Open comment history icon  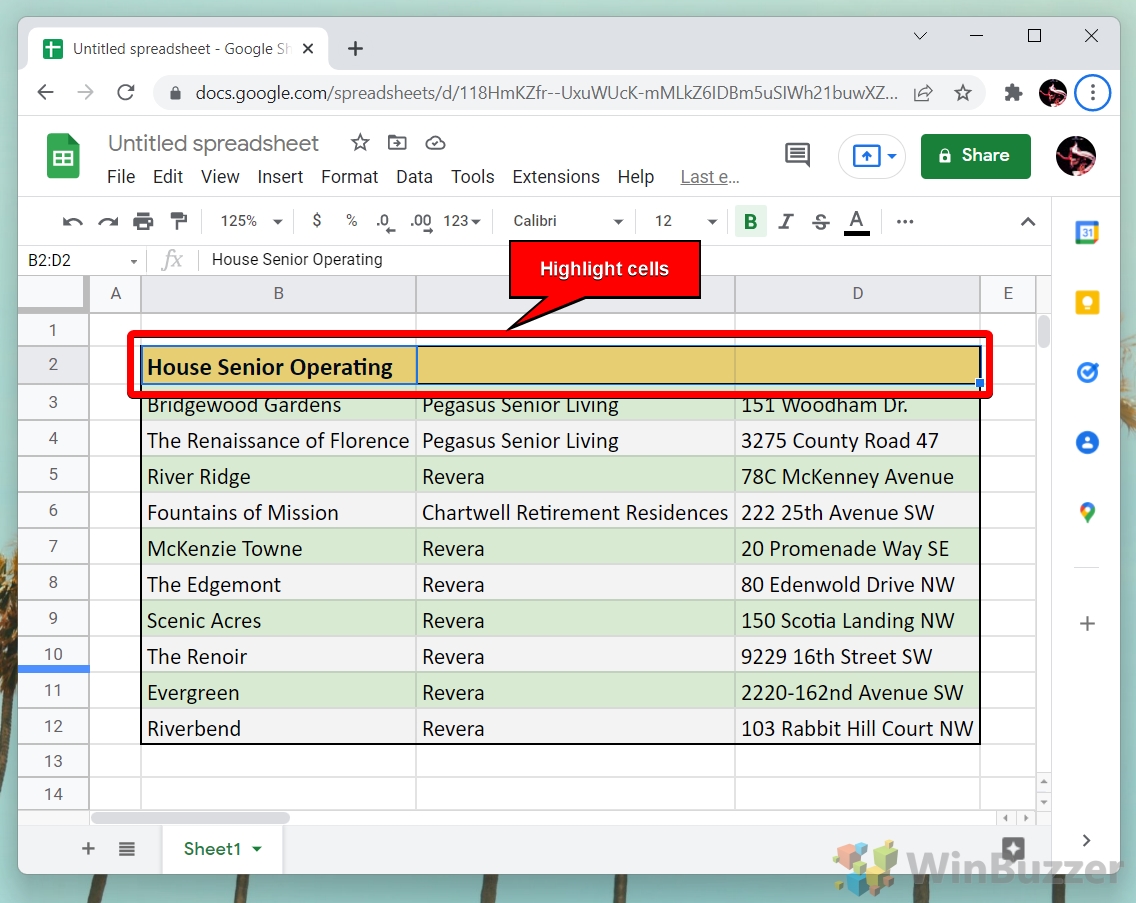[x=797, y=155]
